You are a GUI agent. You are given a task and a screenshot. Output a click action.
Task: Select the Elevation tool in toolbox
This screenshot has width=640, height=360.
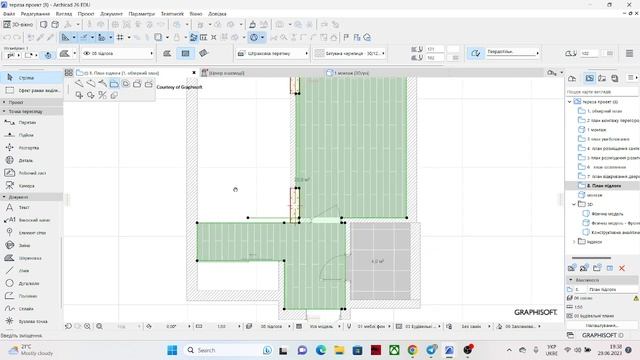(31, 135)
